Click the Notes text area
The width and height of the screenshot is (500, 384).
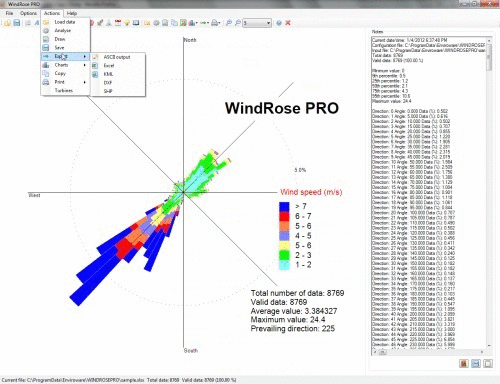coord(429,193)
